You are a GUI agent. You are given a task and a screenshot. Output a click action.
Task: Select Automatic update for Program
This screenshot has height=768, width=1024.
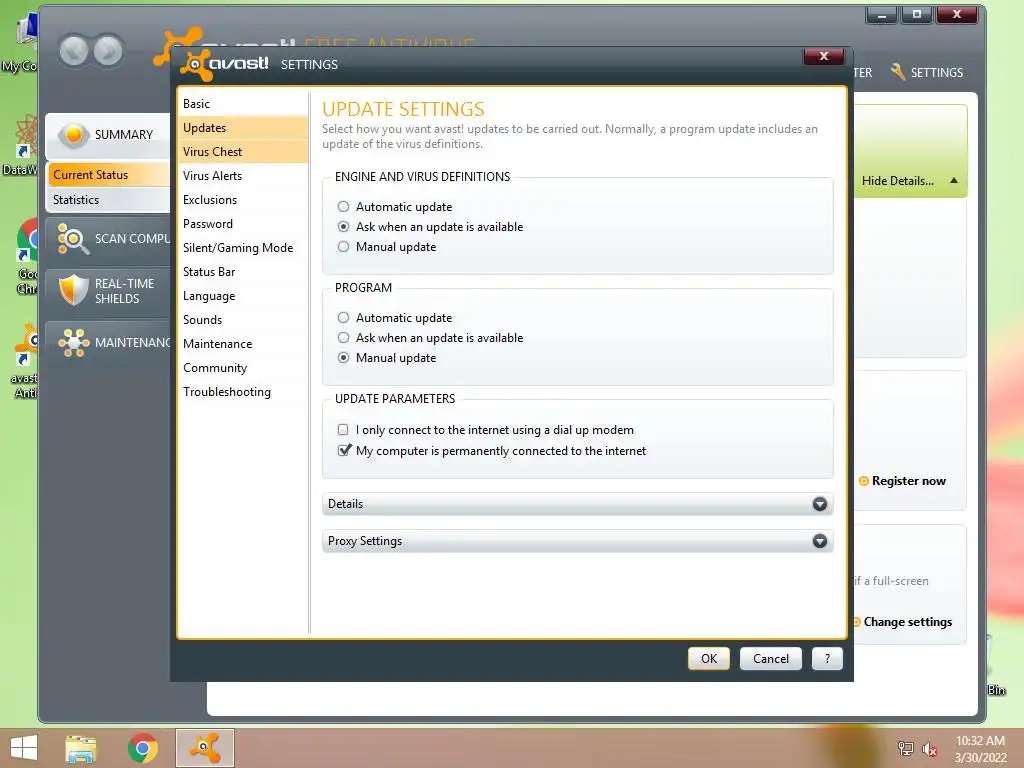point(344,318)
